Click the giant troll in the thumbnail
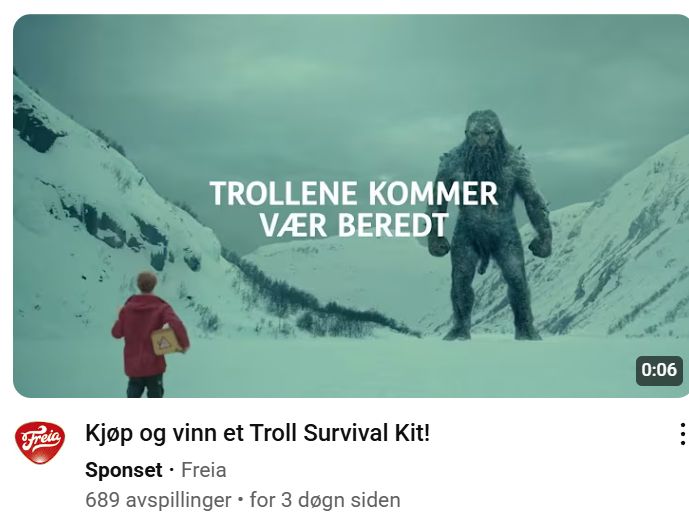 pos(491,225)
